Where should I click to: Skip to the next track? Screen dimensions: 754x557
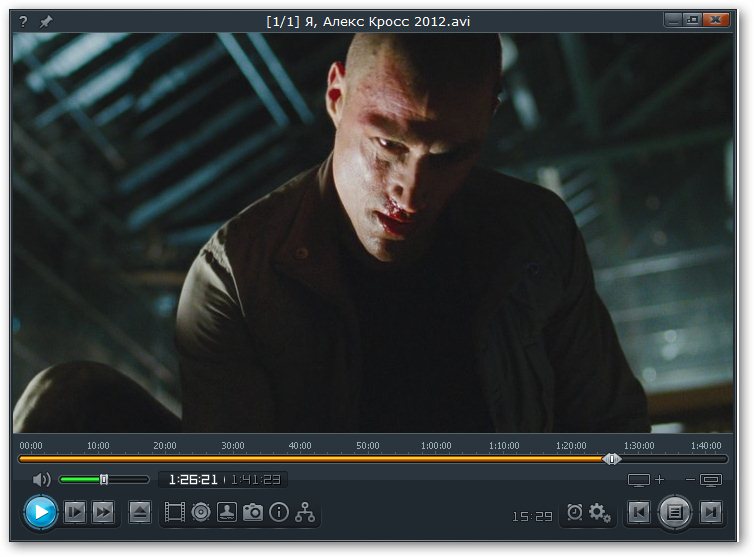pos(711,513)
